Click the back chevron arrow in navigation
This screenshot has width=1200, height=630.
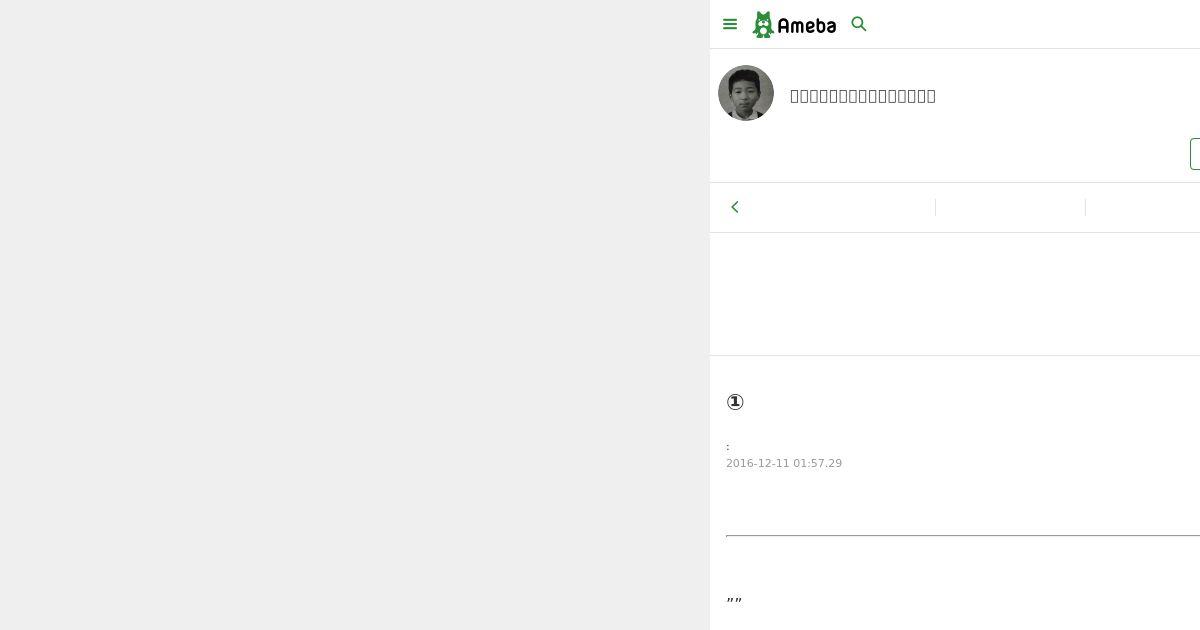[735, 207]
